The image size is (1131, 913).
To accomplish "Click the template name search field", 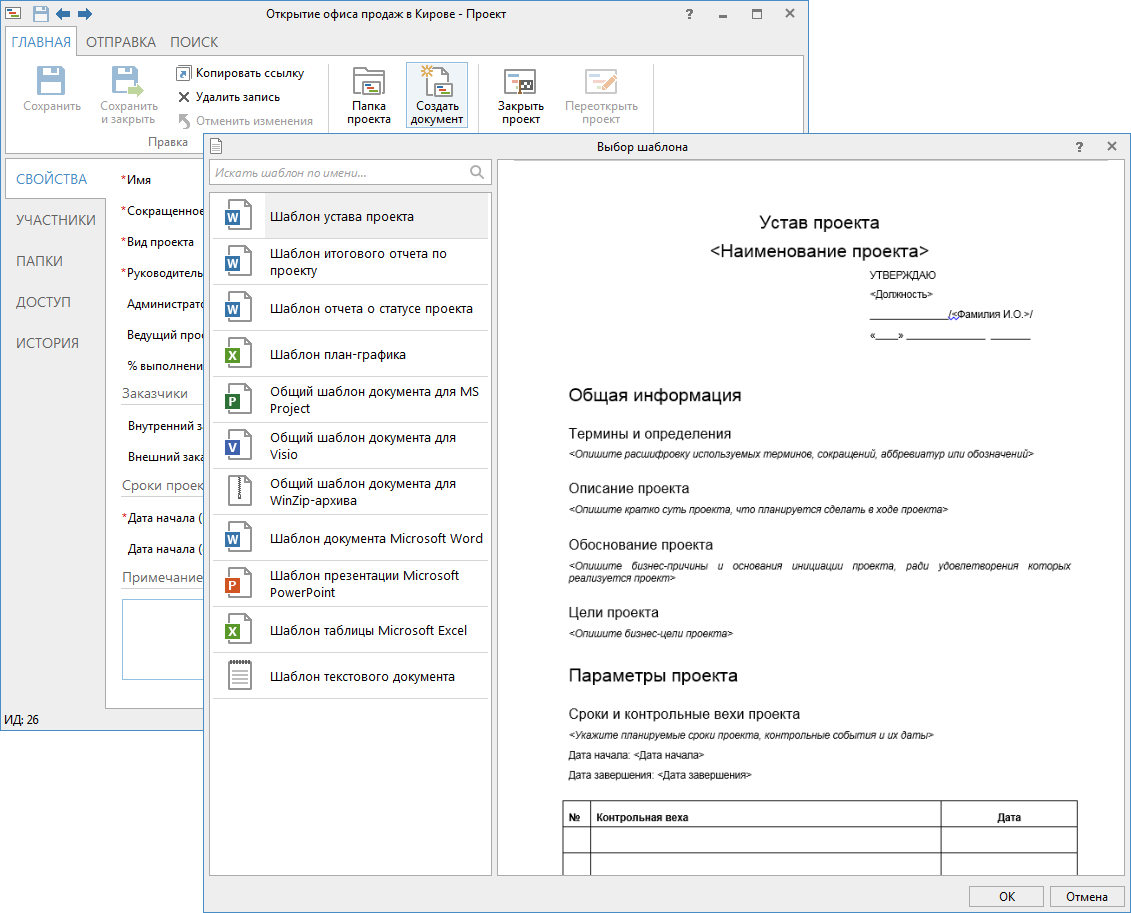I will pos(351,172).
